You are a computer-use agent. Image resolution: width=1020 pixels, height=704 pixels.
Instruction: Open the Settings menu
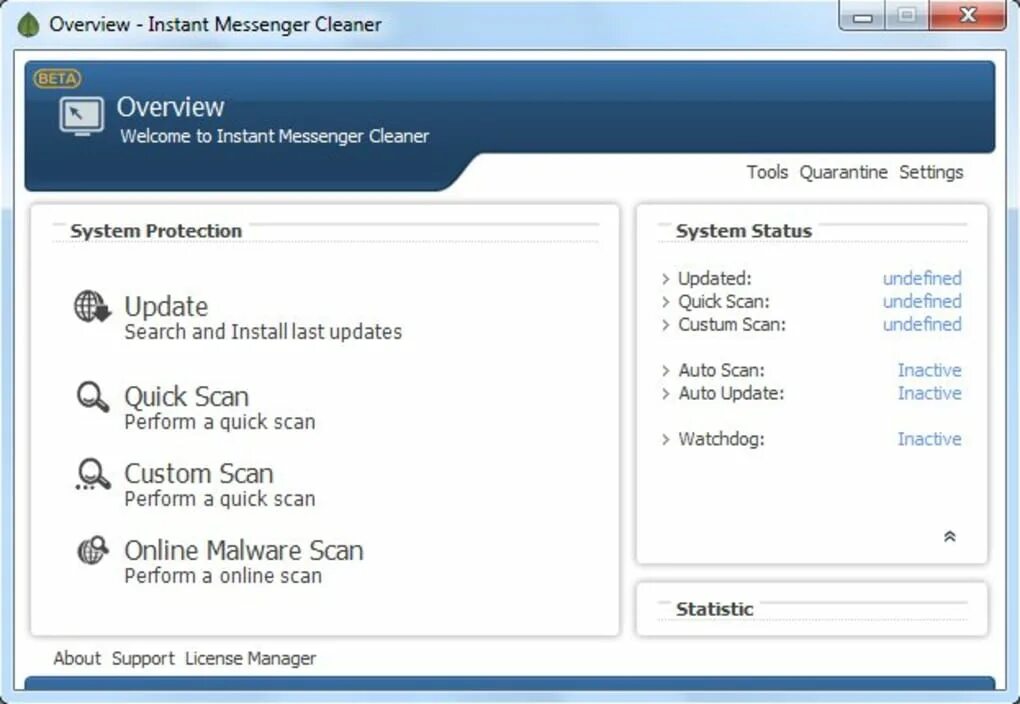[931, 172]
